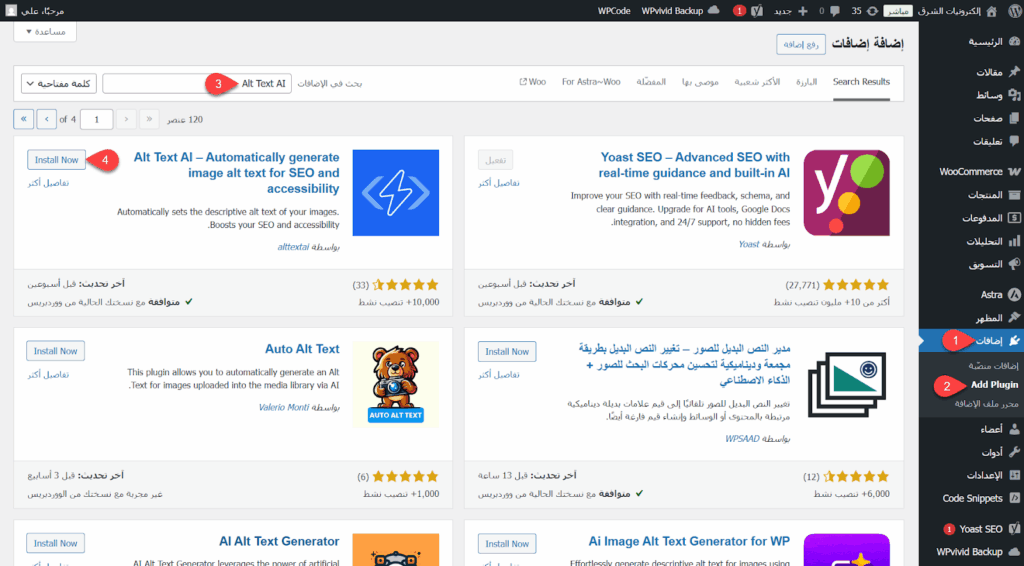Click the WPvivid Backup cloud icon
The image size is (1024, 566).
[x=714, y=10]
